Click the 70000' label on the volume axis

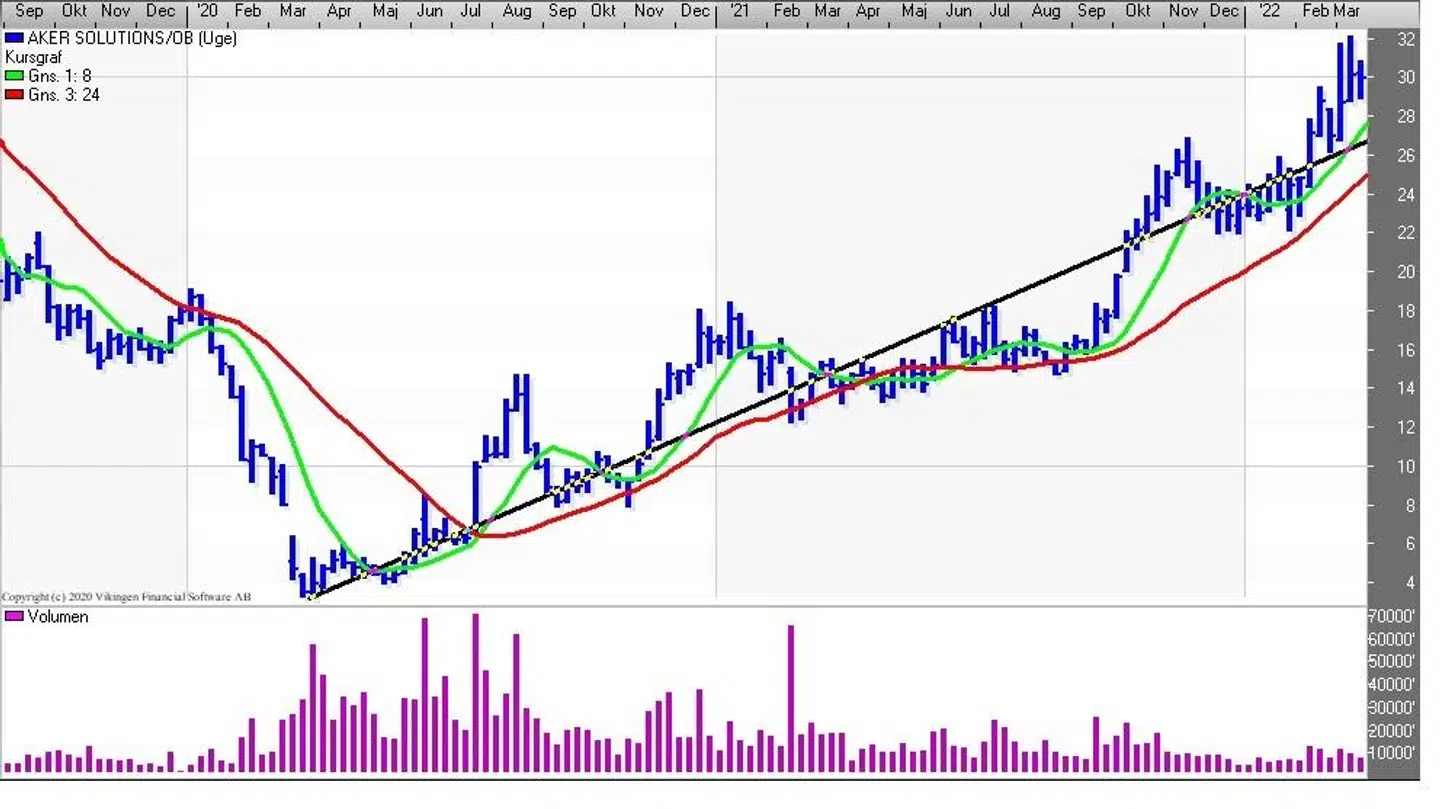[1391, 617]
